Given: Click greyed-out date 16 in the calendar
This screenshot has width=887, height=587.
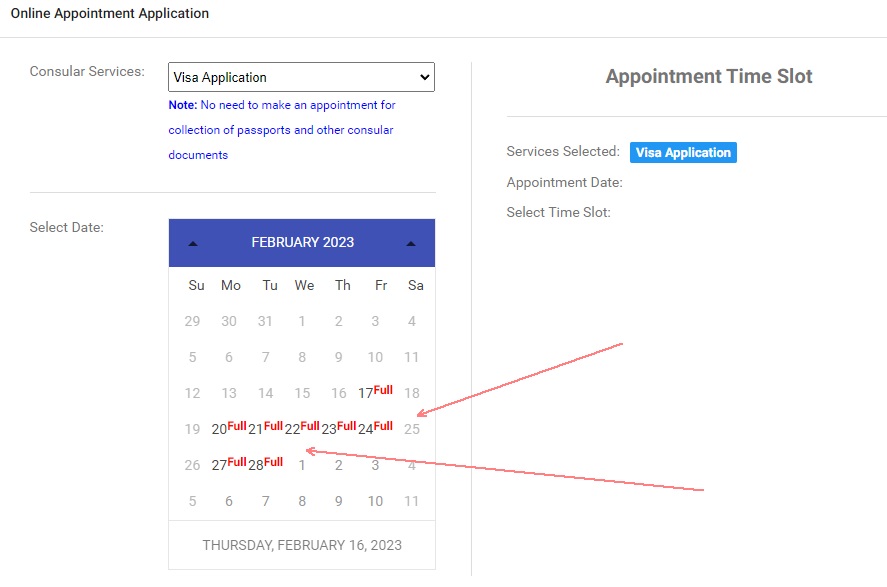Looking at the screenshot, I should tap(339, 393).
